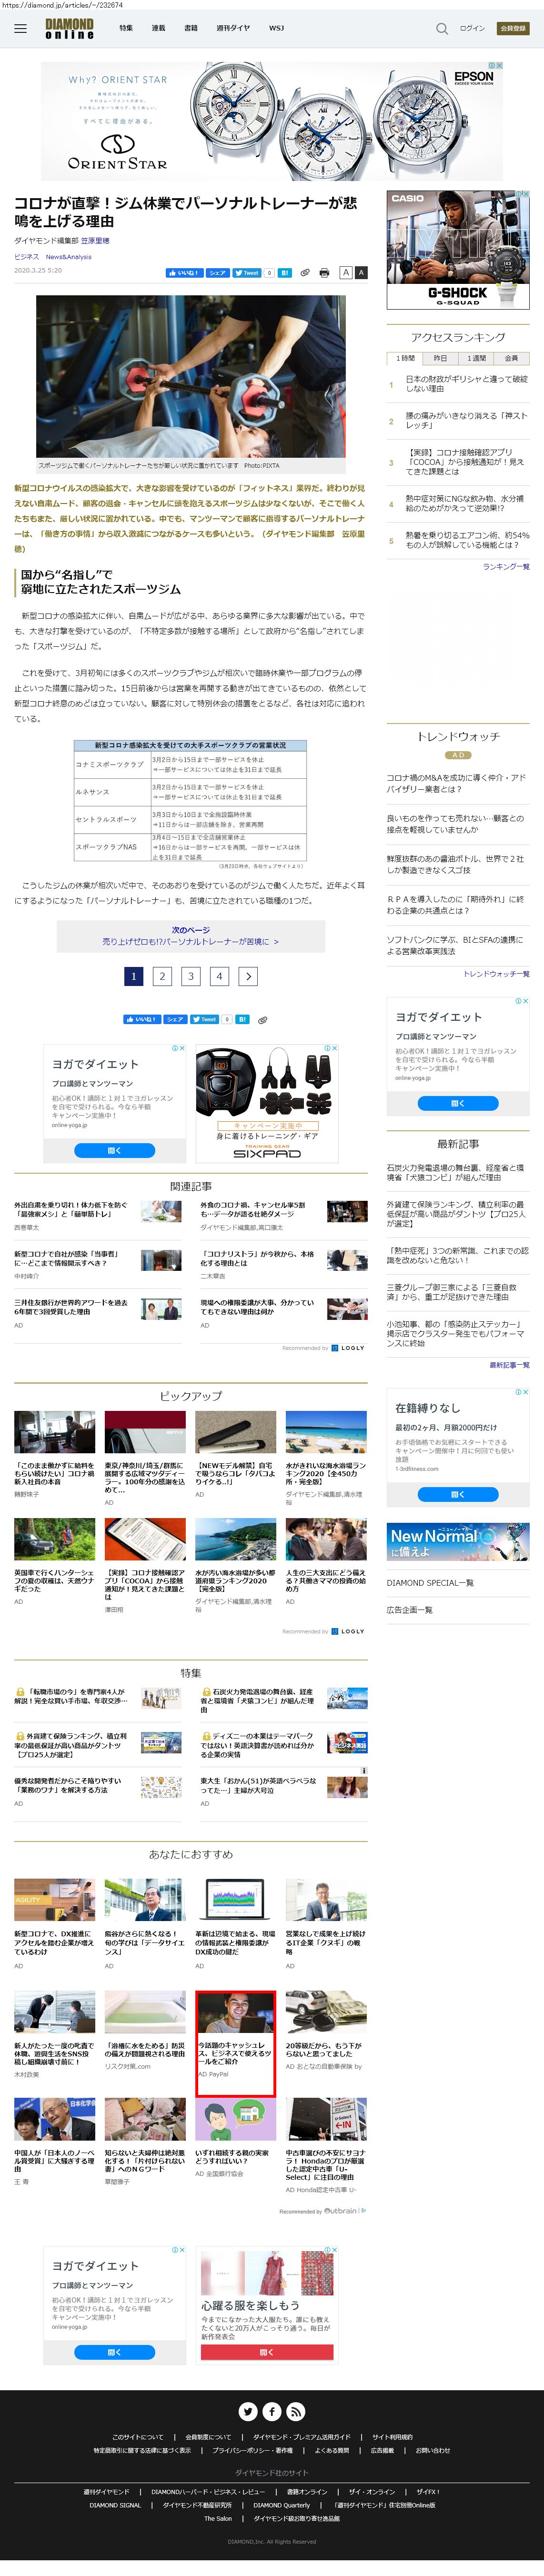Open the hamburger menu in the header
The width and height of the screenshot is (544, 2576).
20,29
